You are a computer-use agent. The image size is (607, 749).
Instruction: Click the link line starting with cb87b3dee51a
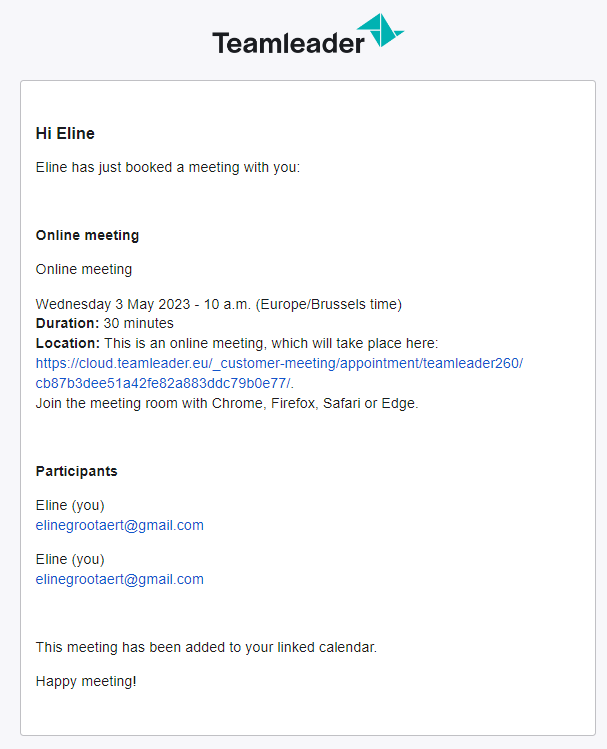pyautogui.click(x=163, y=383)
